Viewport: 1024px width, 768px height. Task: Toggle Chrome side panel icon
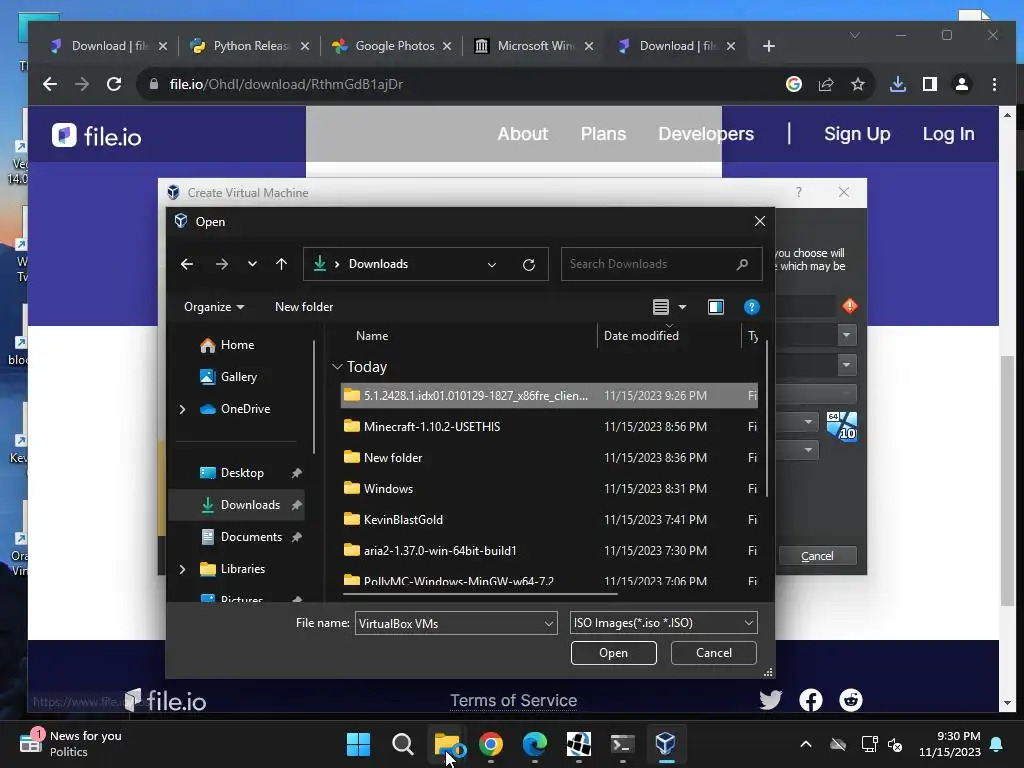click(930, 84)
